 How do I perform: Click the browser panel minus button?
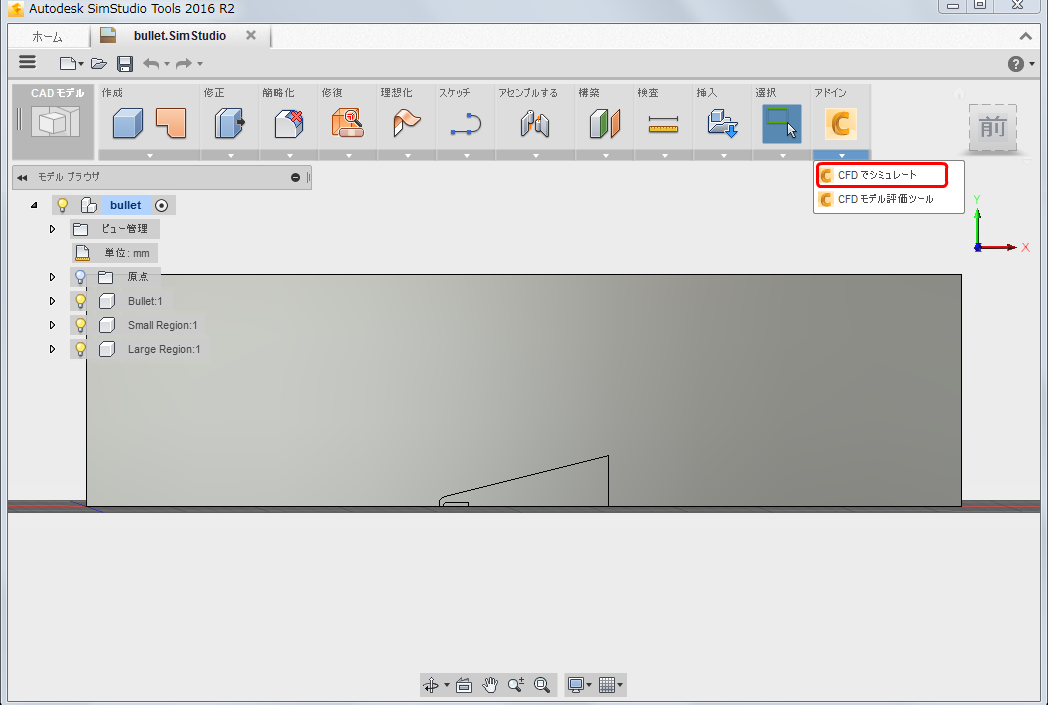click(x=295, y=177)
